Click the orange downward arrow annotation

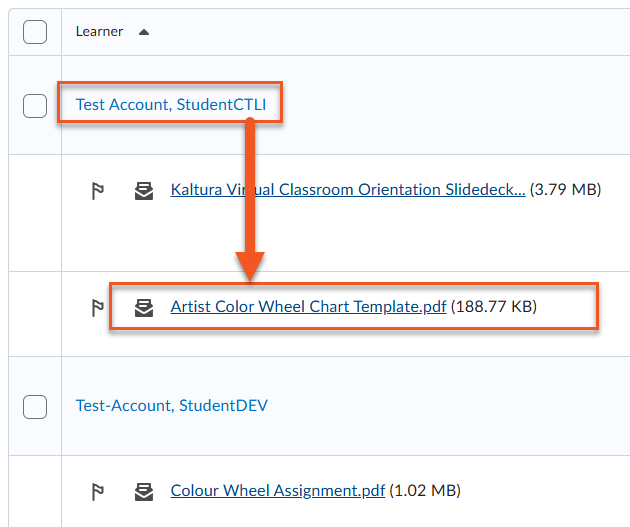coord(251,200)
